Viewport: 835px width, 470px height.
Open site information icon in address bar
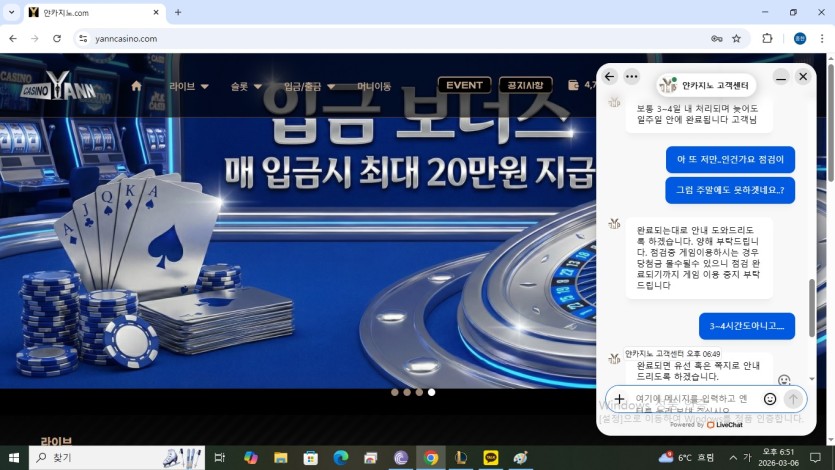click(83, 38)
